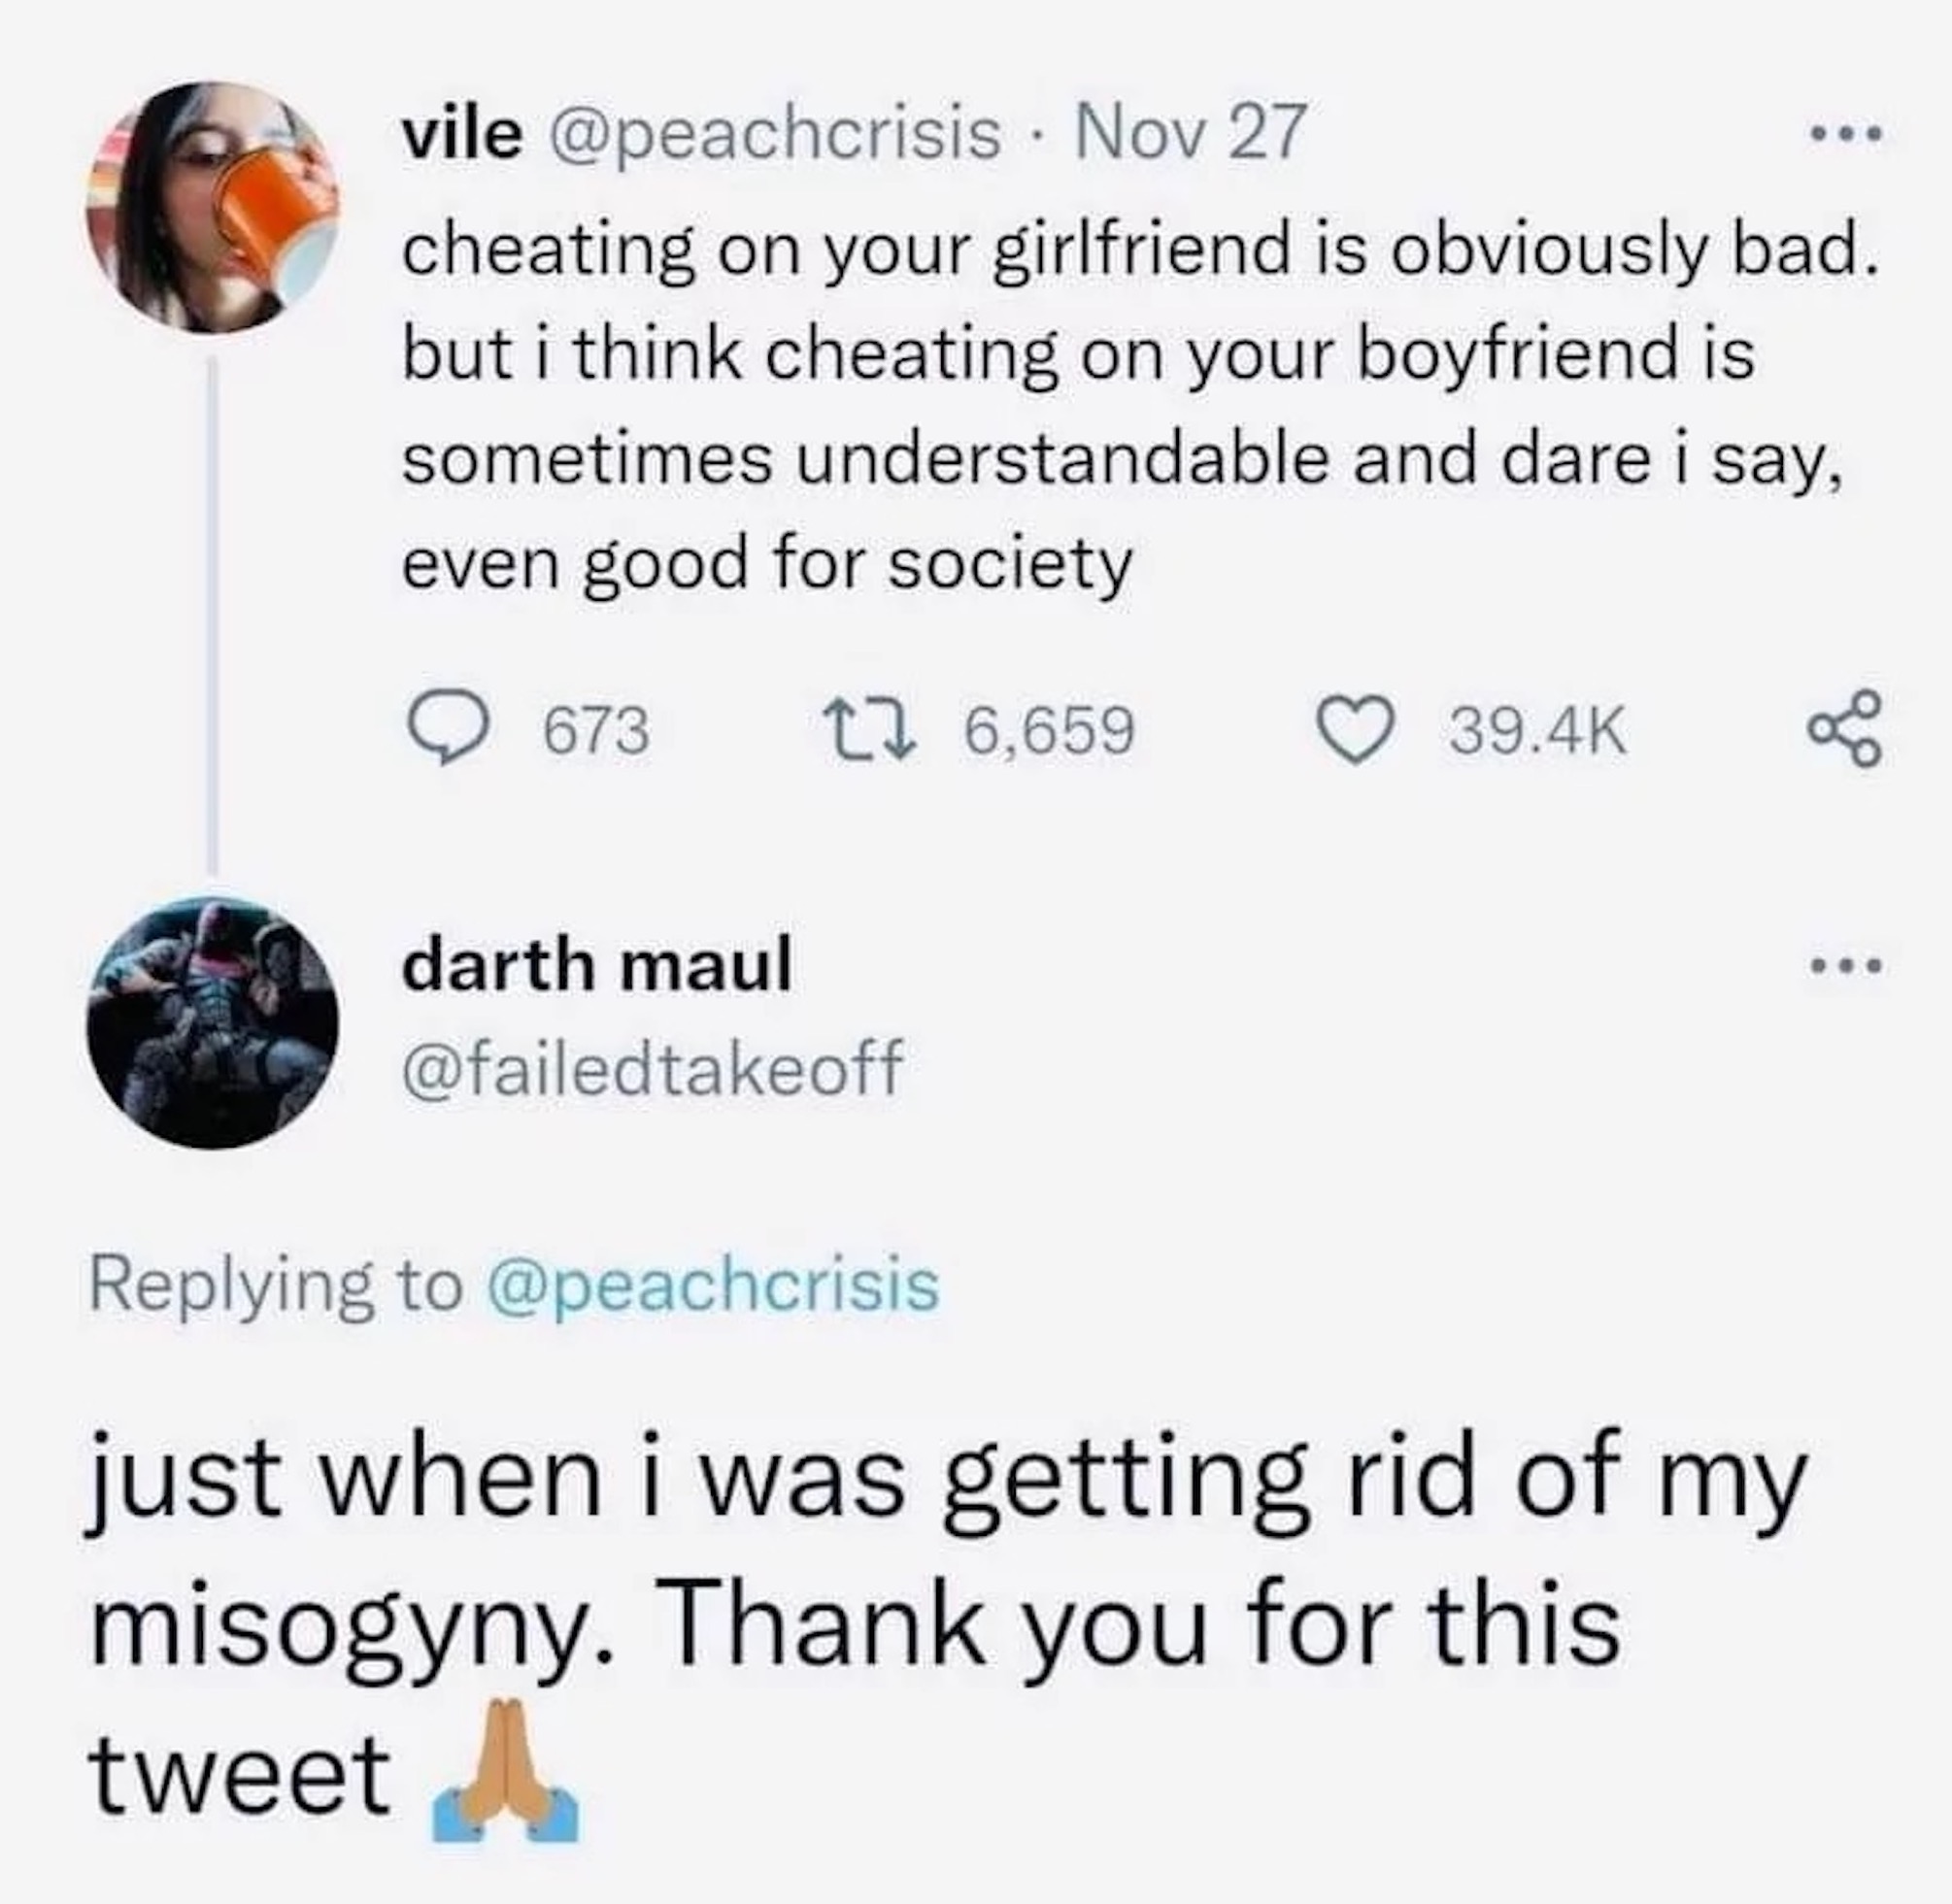
Task: Click the 673 replies count
Action: click(x=596, y=730)
